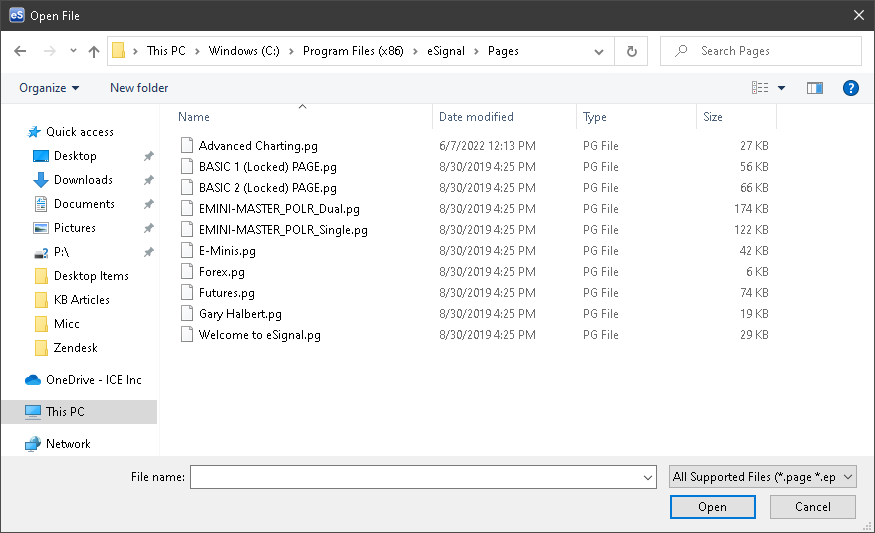Select eSignal in the breadcrumb

[446, 51]
